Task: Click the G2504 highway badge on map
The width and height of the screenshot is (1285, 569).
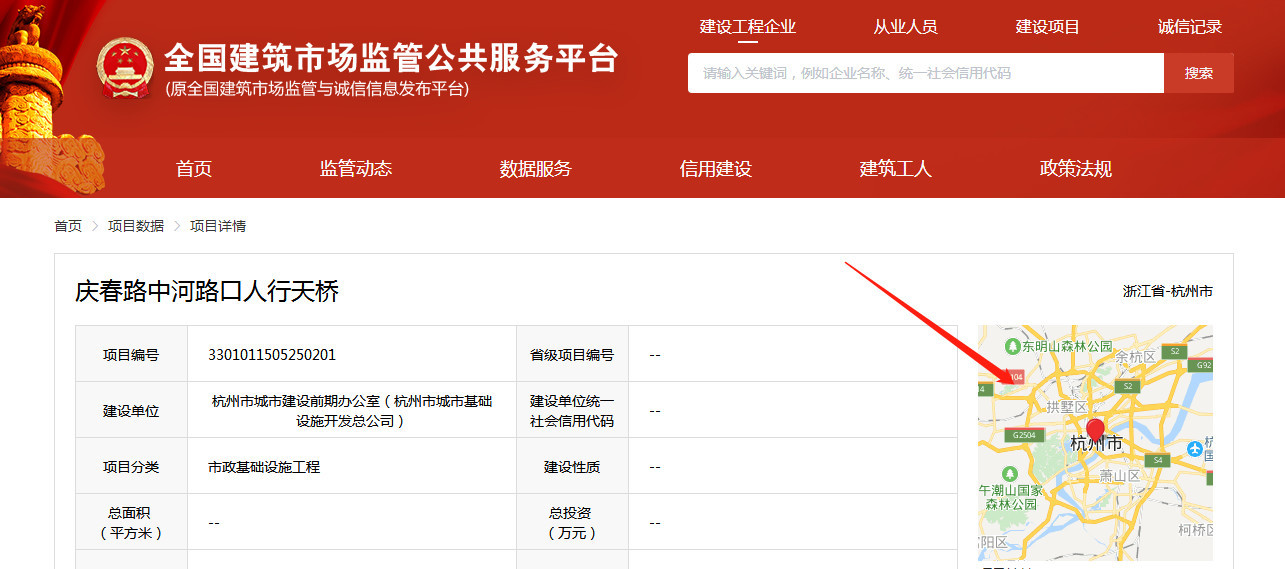Action: 1025,436
